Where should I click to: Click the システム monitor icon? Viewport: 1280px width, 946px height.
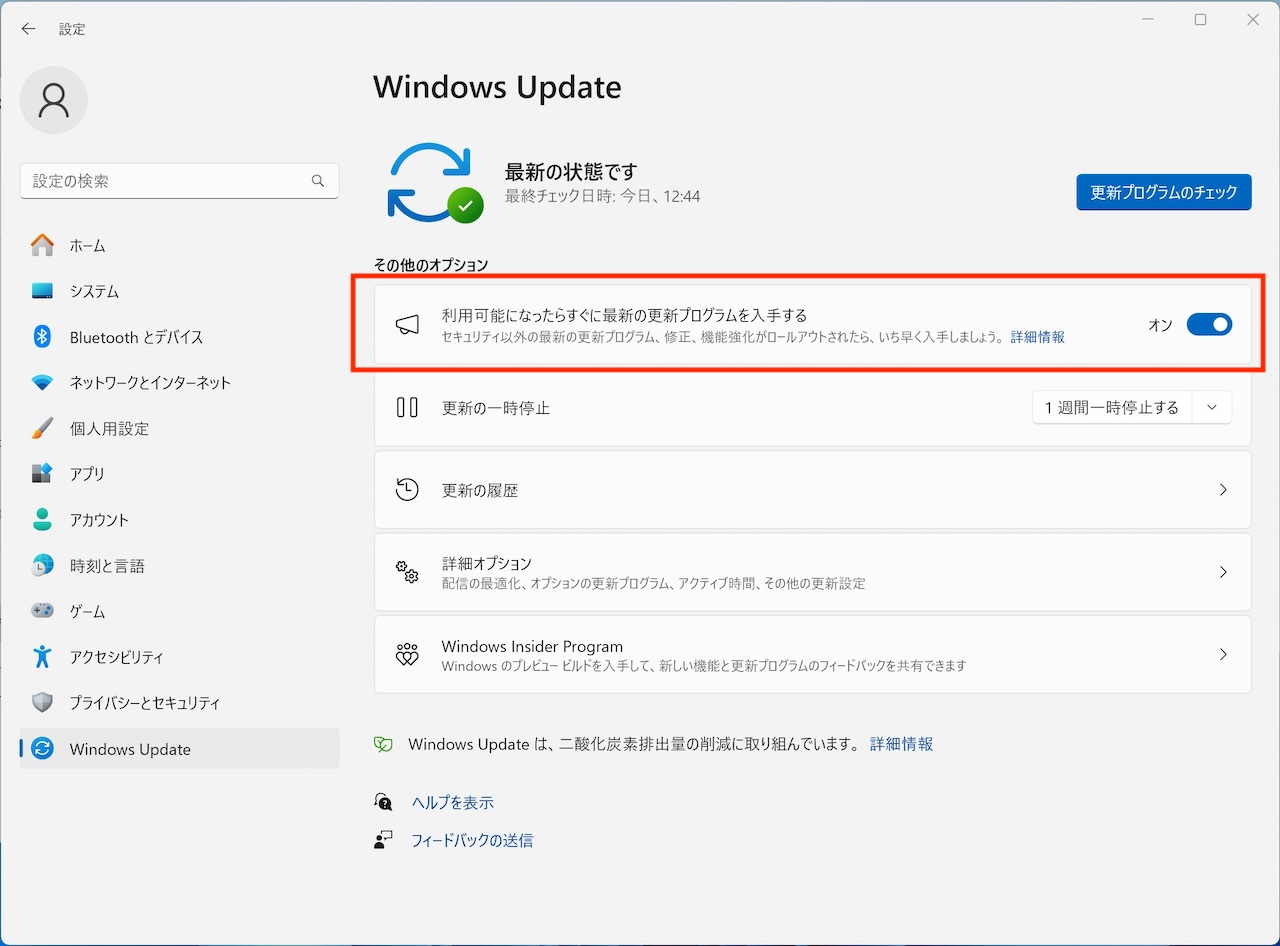pos(42,291)
